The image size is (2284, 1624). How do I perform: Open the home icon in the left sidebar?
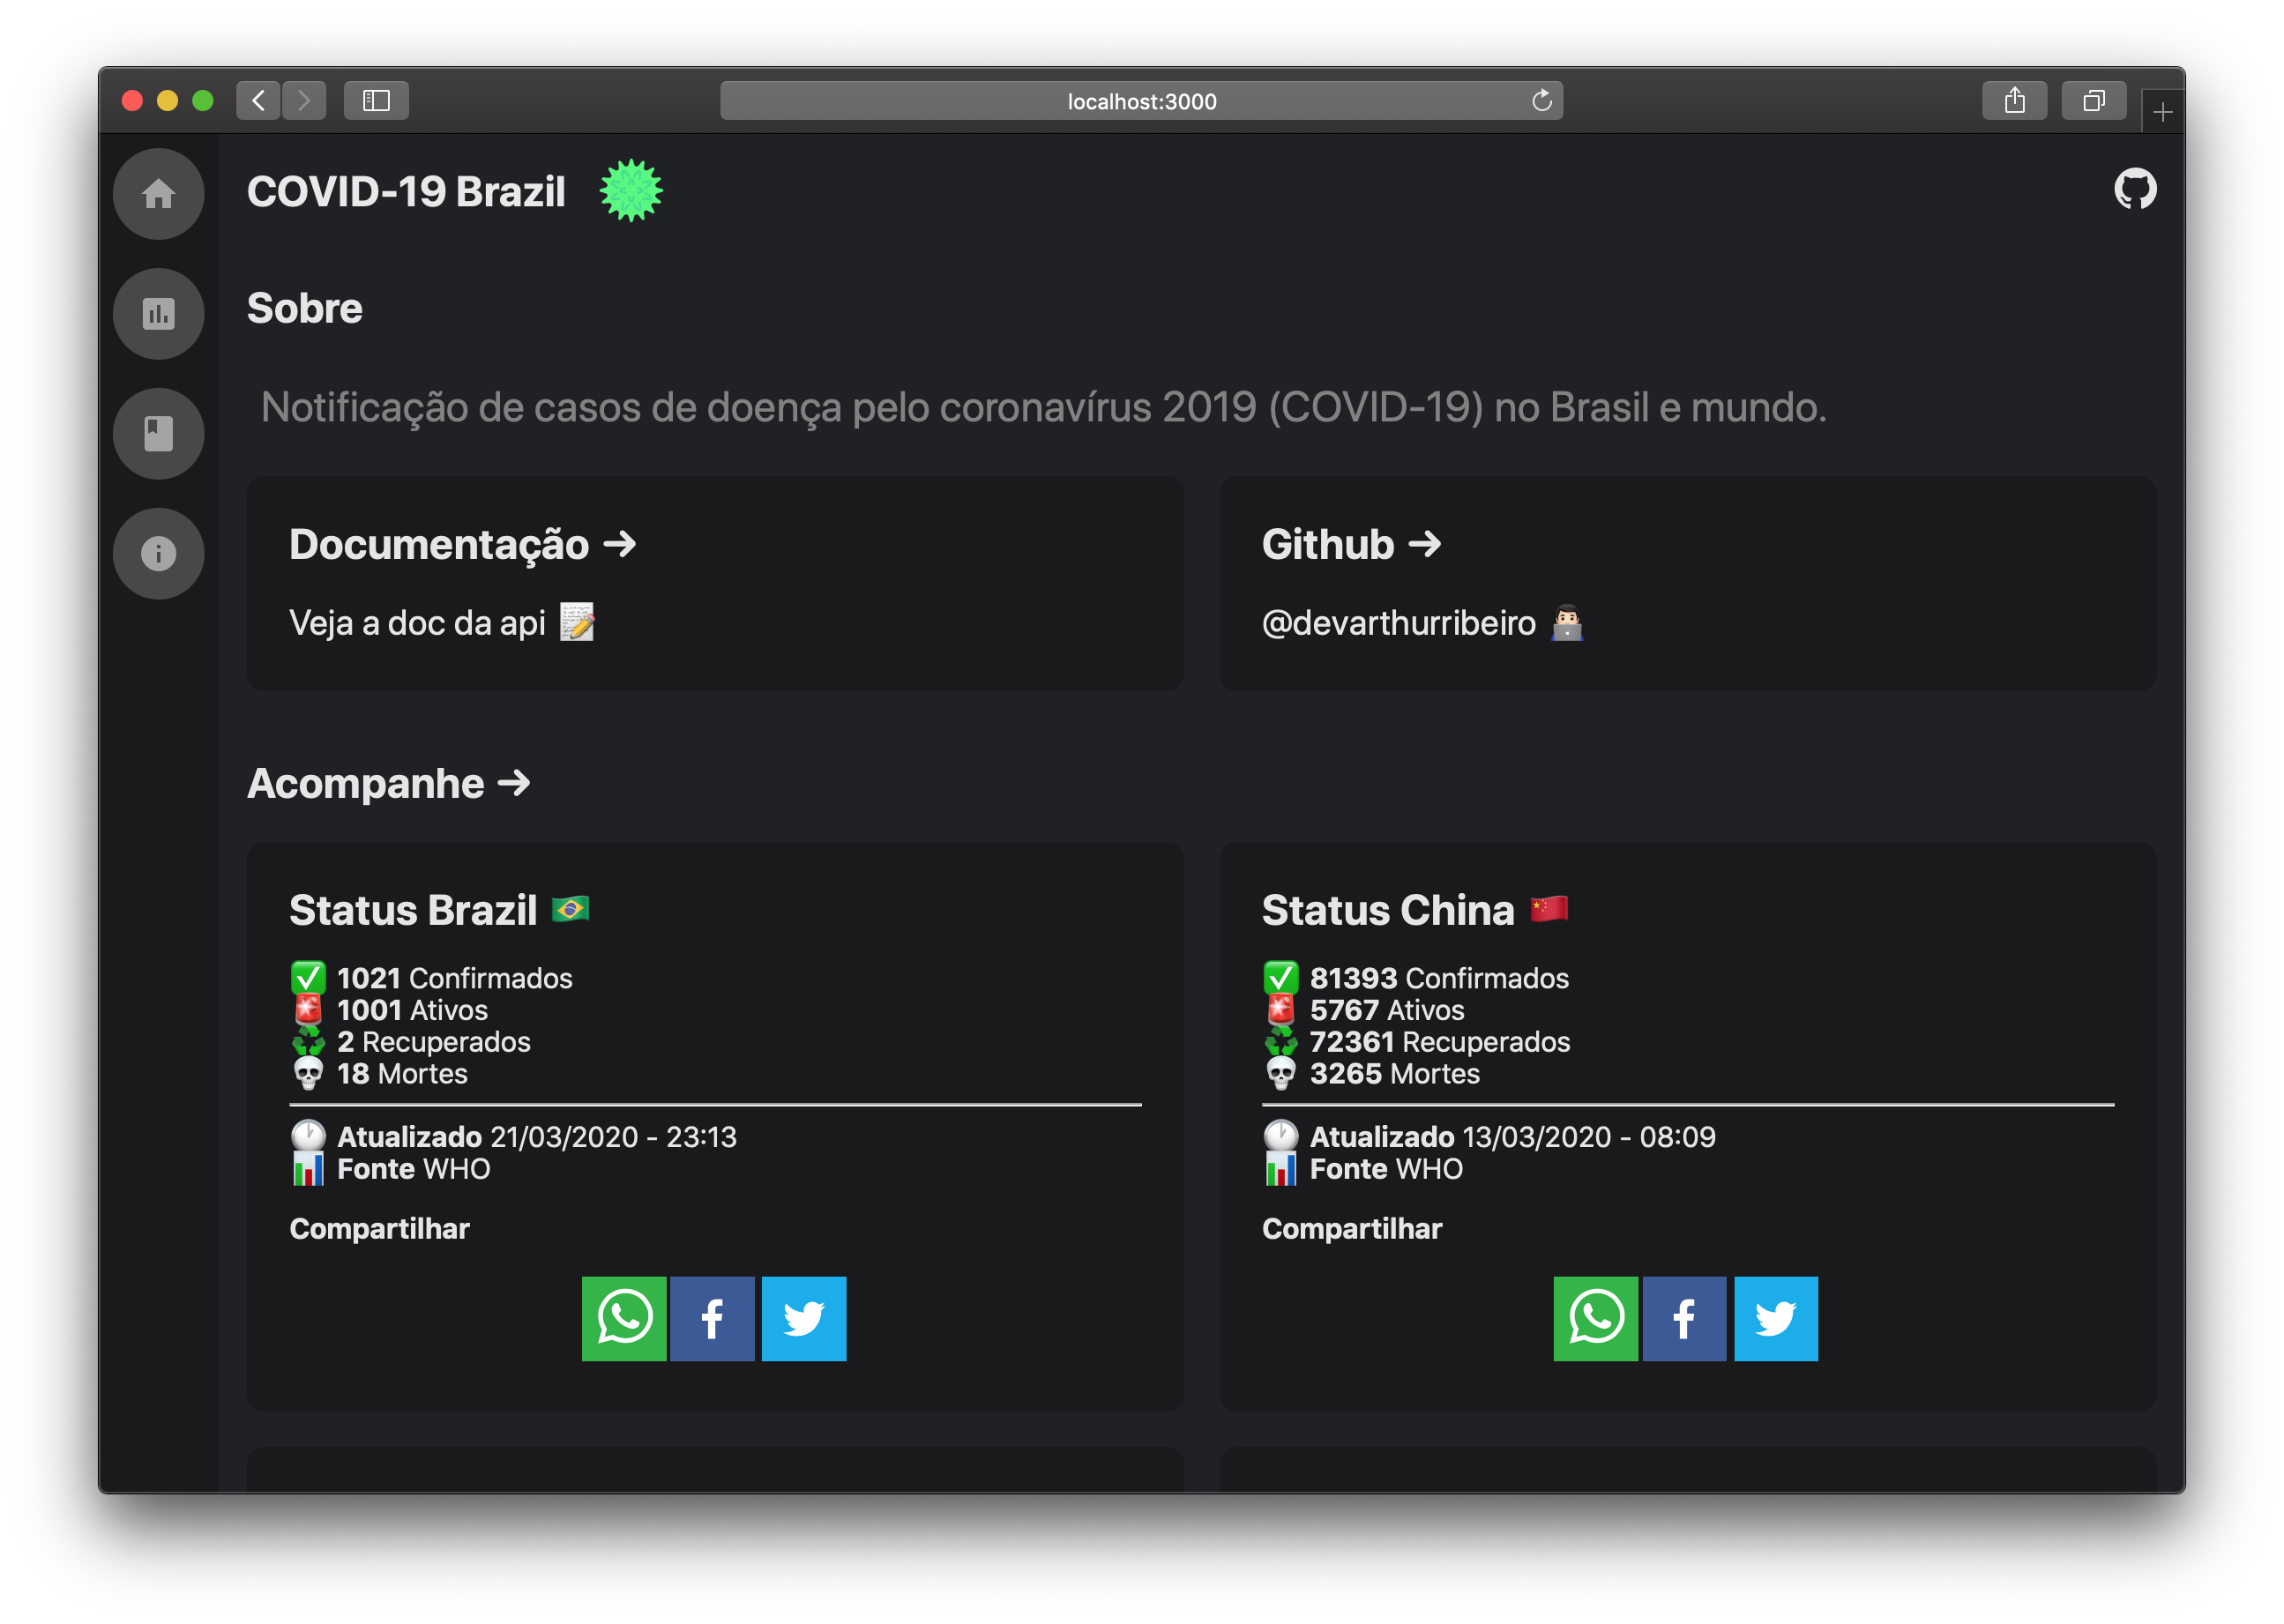point(158,194)
